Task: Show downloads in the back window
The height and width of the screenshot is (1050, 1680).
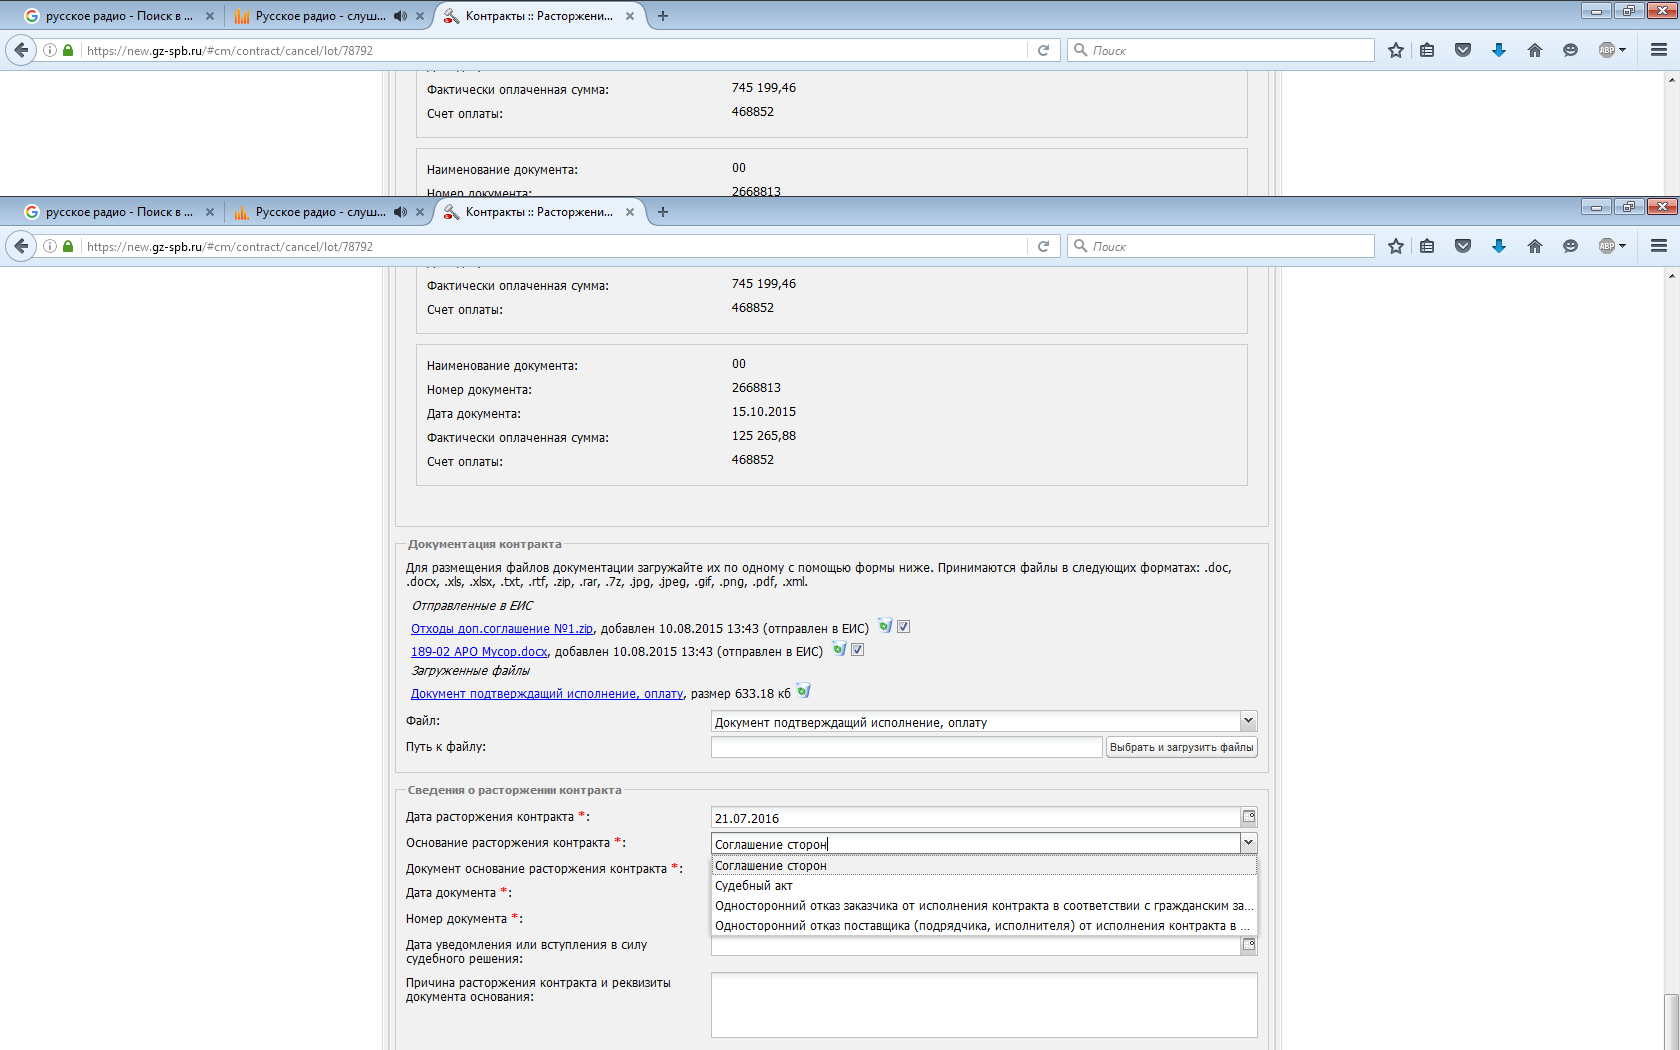Action: (x=1498, y=50)
